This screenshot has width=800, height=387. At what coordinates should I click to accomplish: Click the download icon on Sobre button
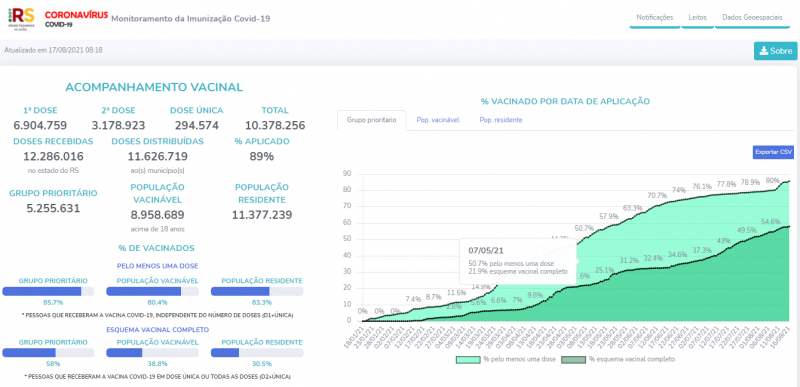[763, 51]
